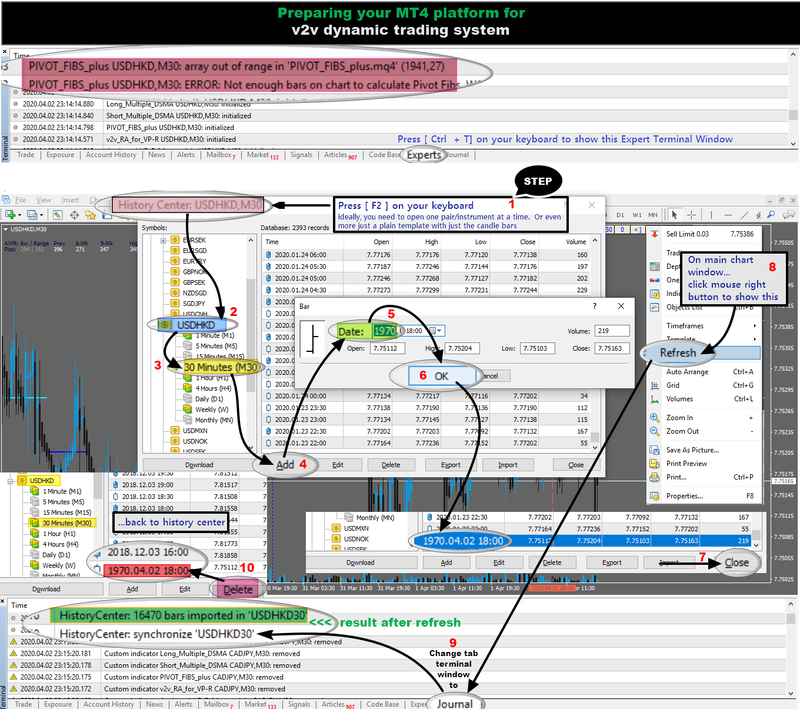
Task: Click the magnifier search icon in toolbar
Action: point(771,215)
